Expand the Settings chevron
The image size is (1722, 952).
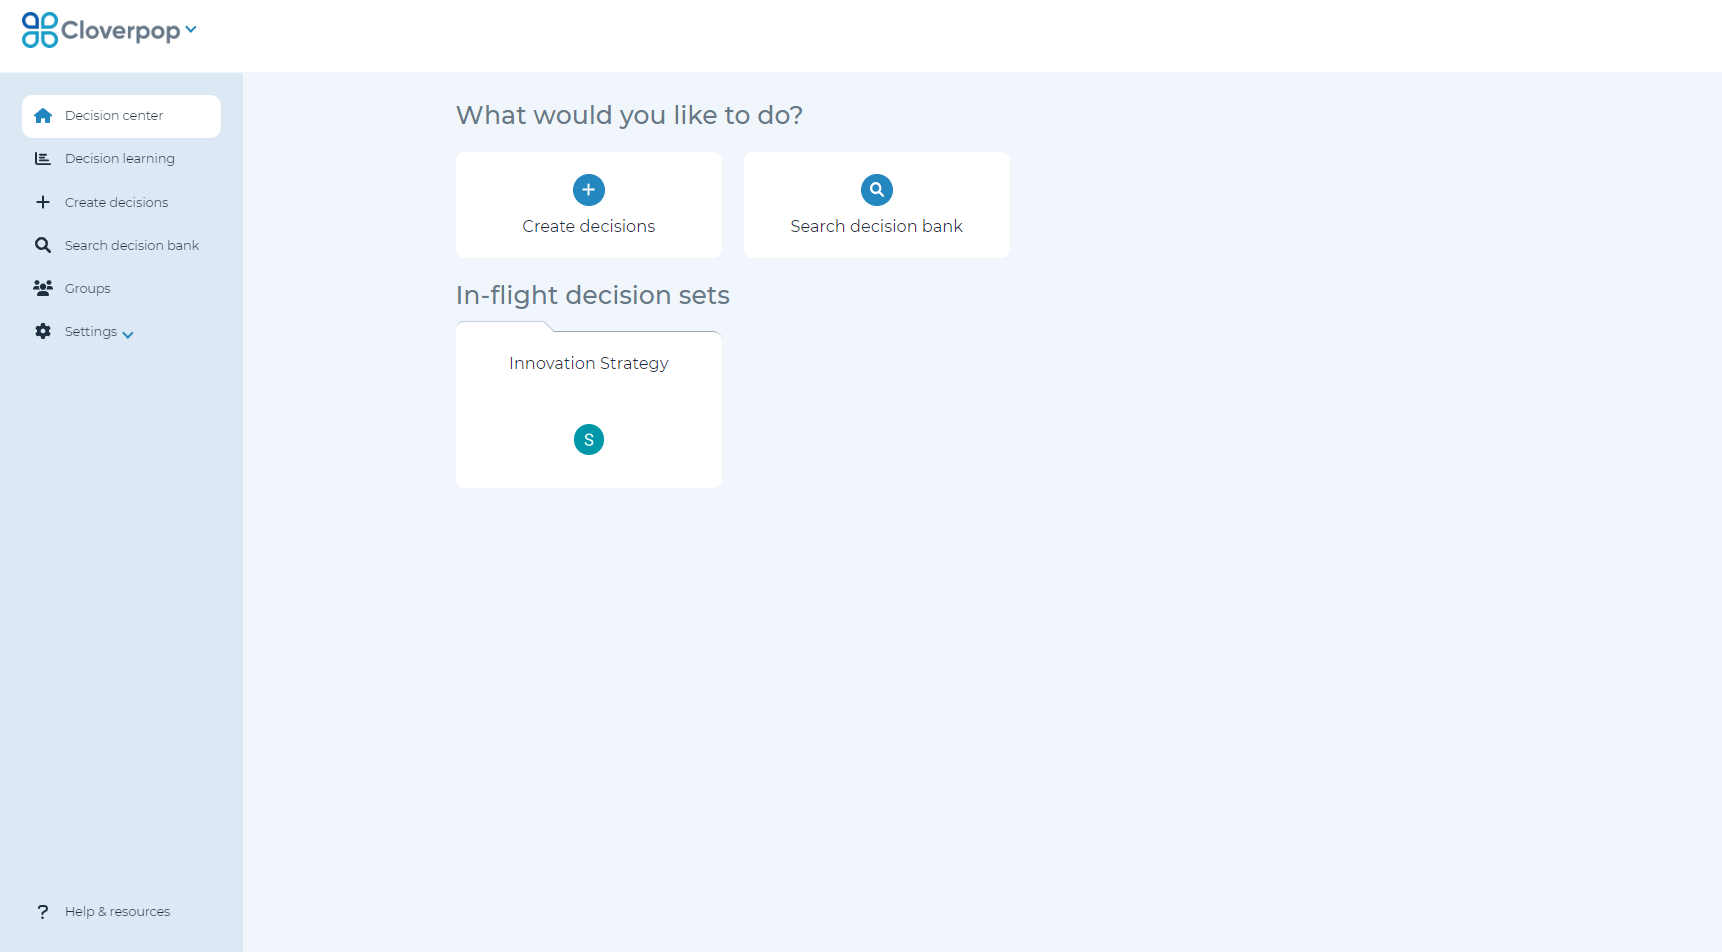click(x=128, y=335)
